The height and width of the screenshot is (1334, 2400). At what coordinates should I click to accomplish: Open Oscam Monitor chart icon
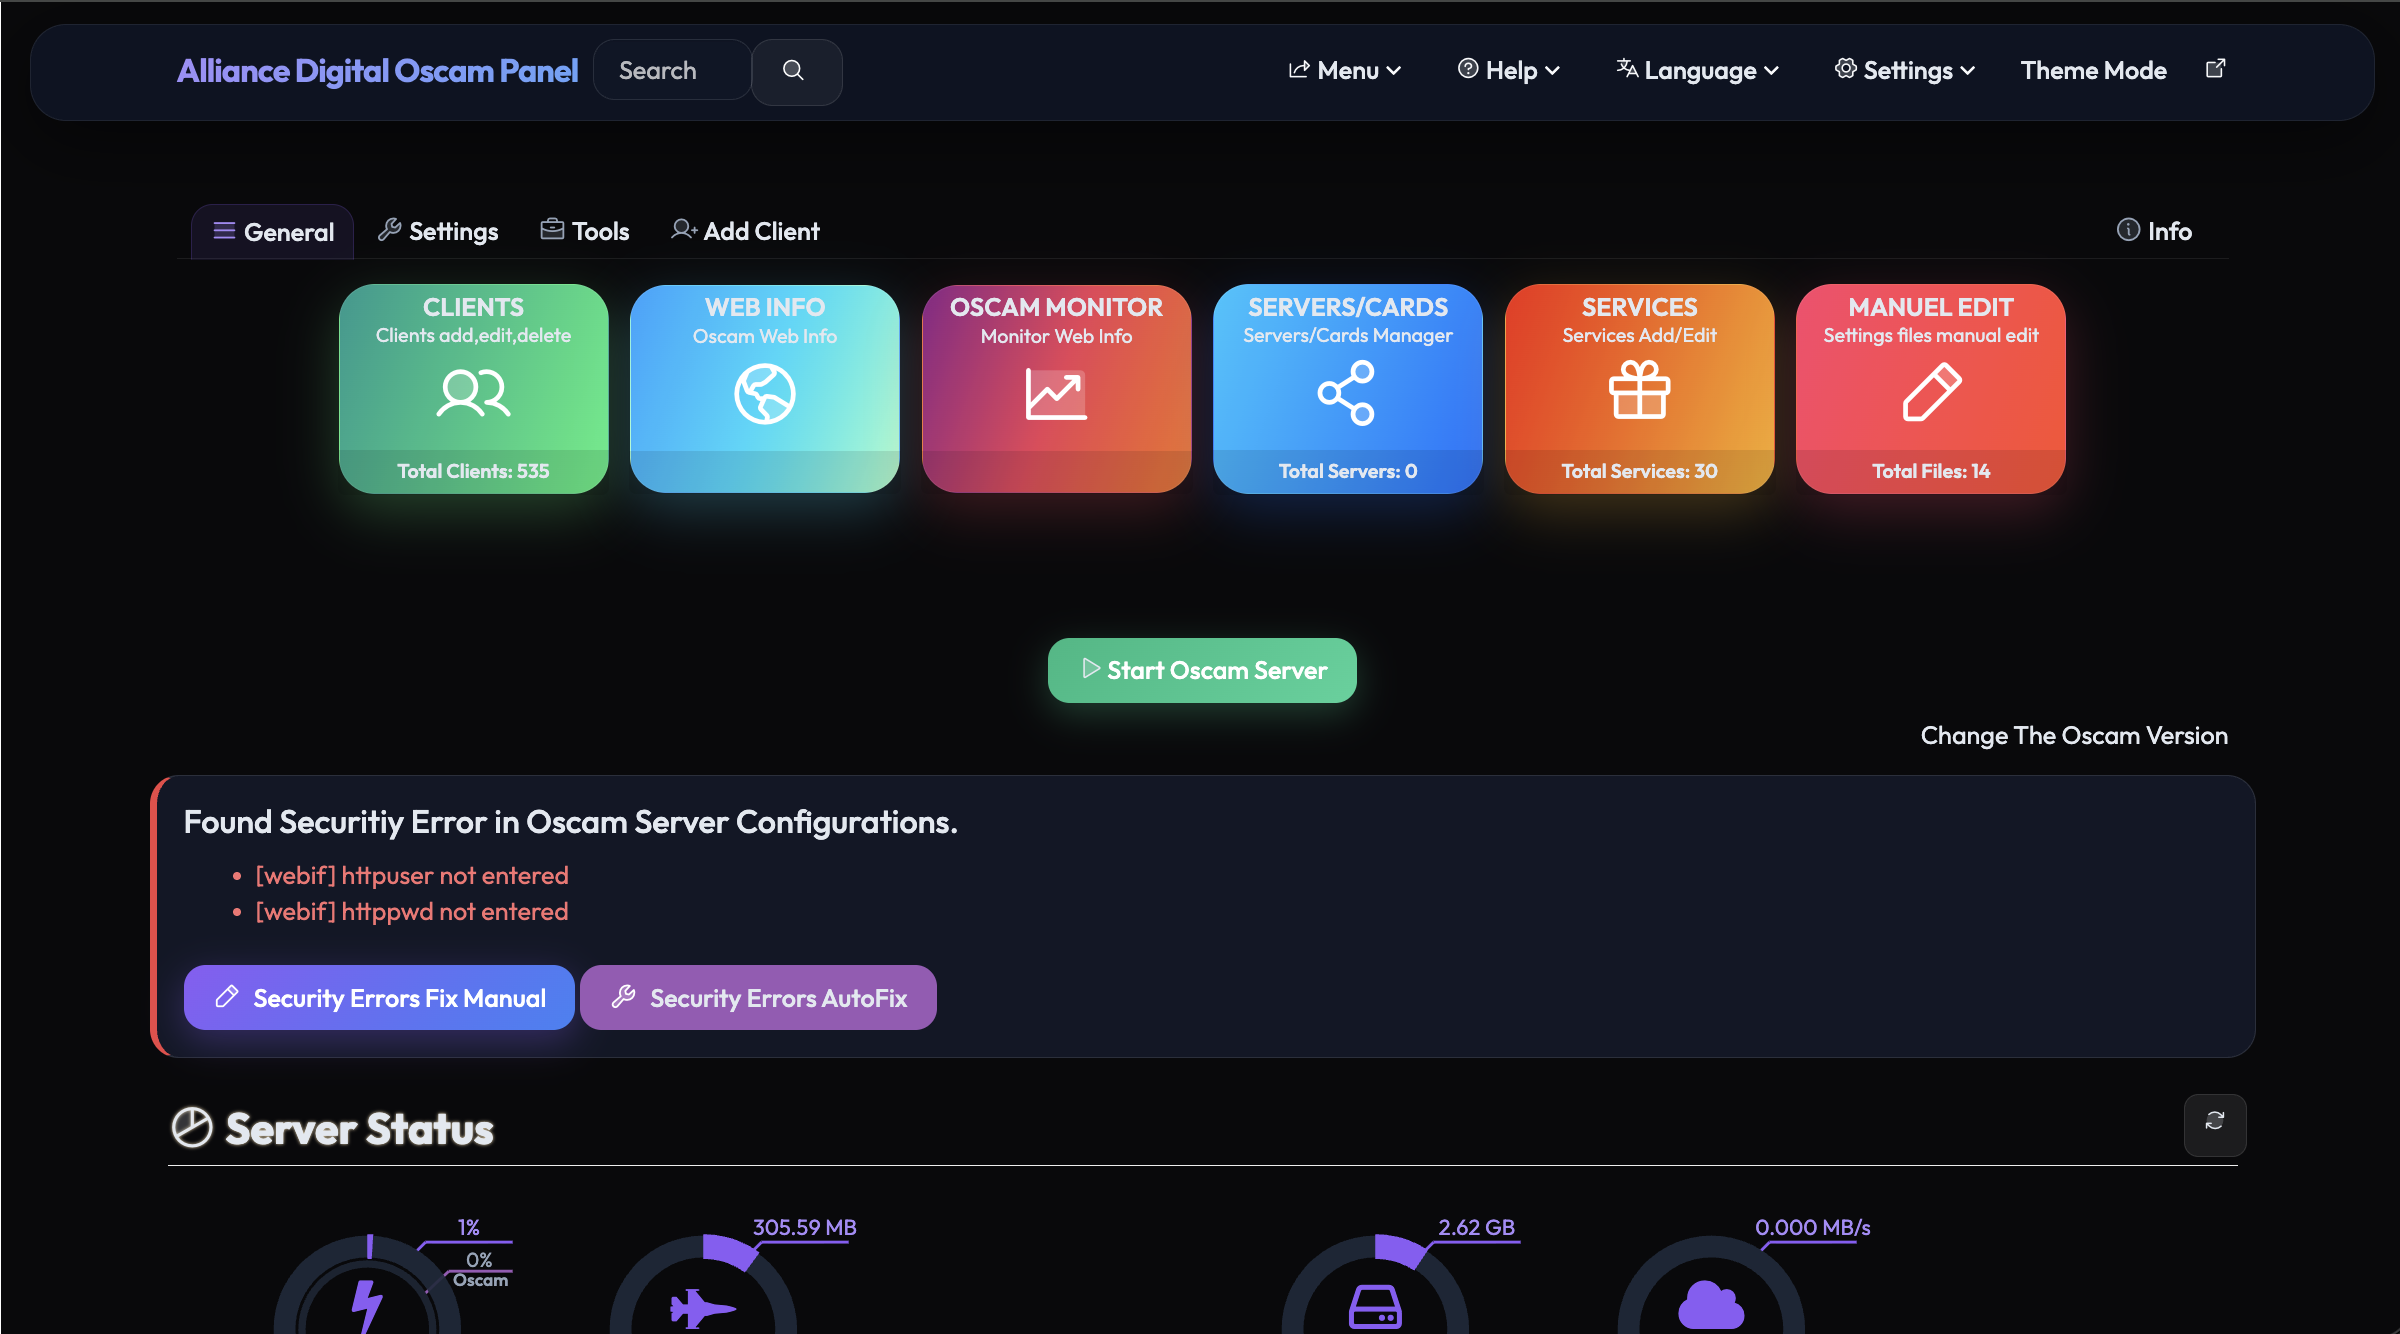pos(1055,393)
